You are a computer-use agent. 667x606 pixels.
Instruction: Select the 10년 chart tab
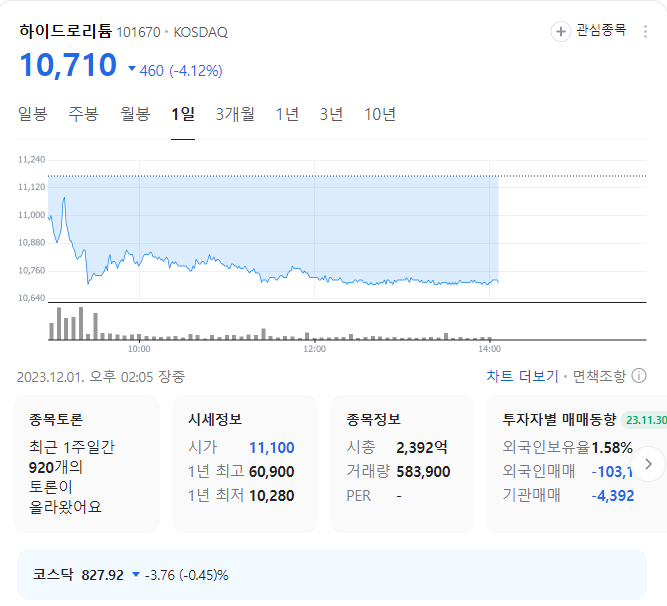(380, 114)
